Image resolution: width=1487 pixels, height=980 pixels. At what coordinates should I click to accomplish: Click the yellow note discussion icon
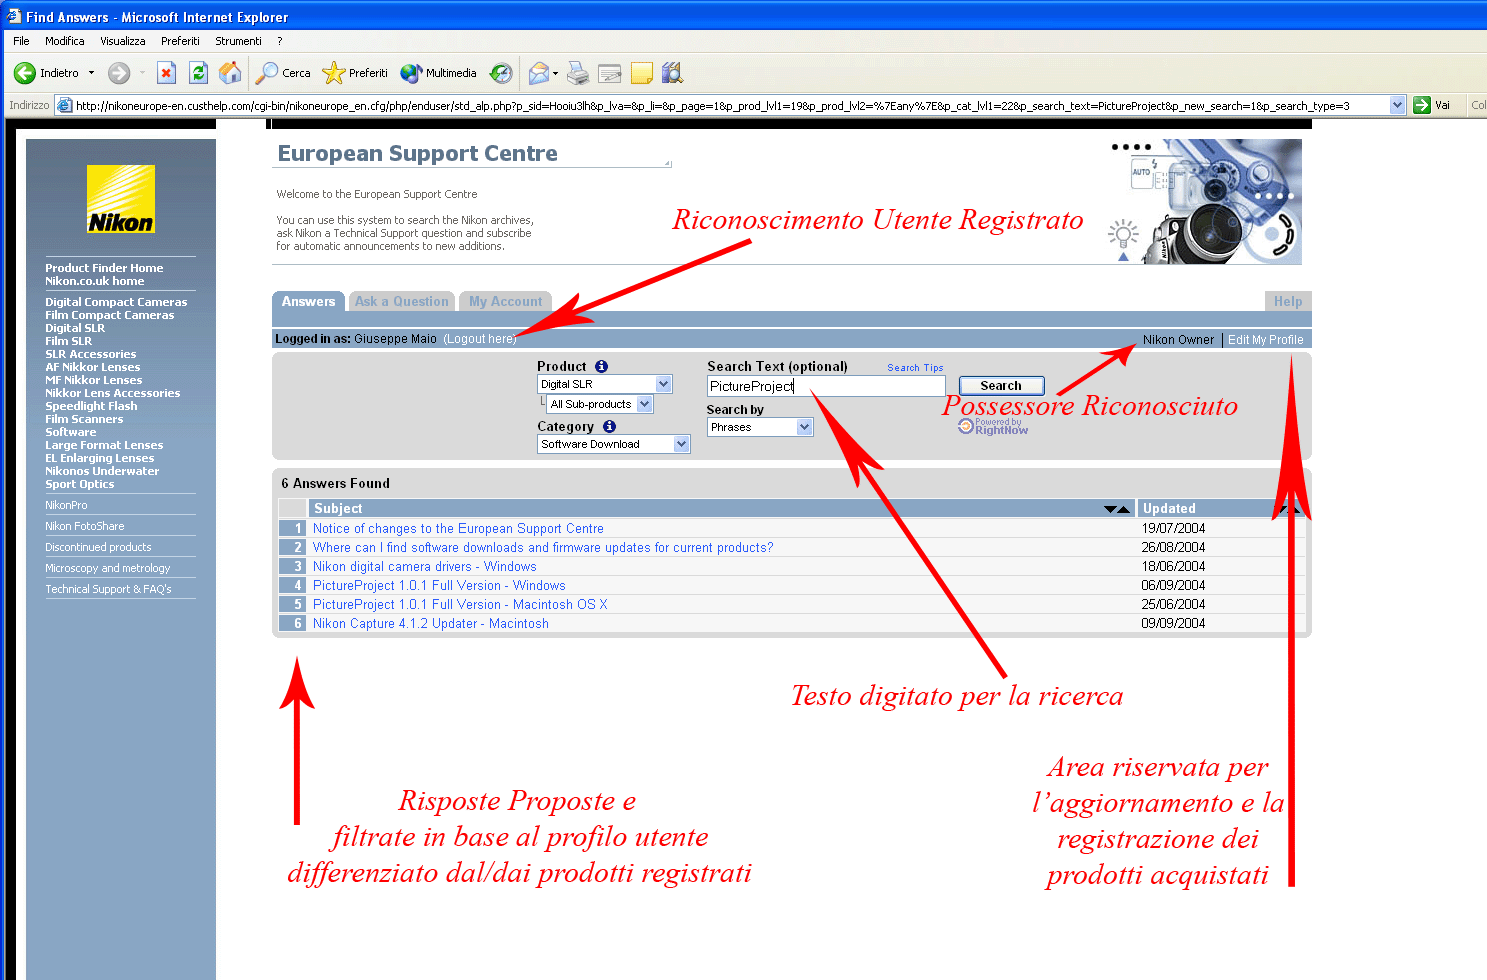pos(642,73)
